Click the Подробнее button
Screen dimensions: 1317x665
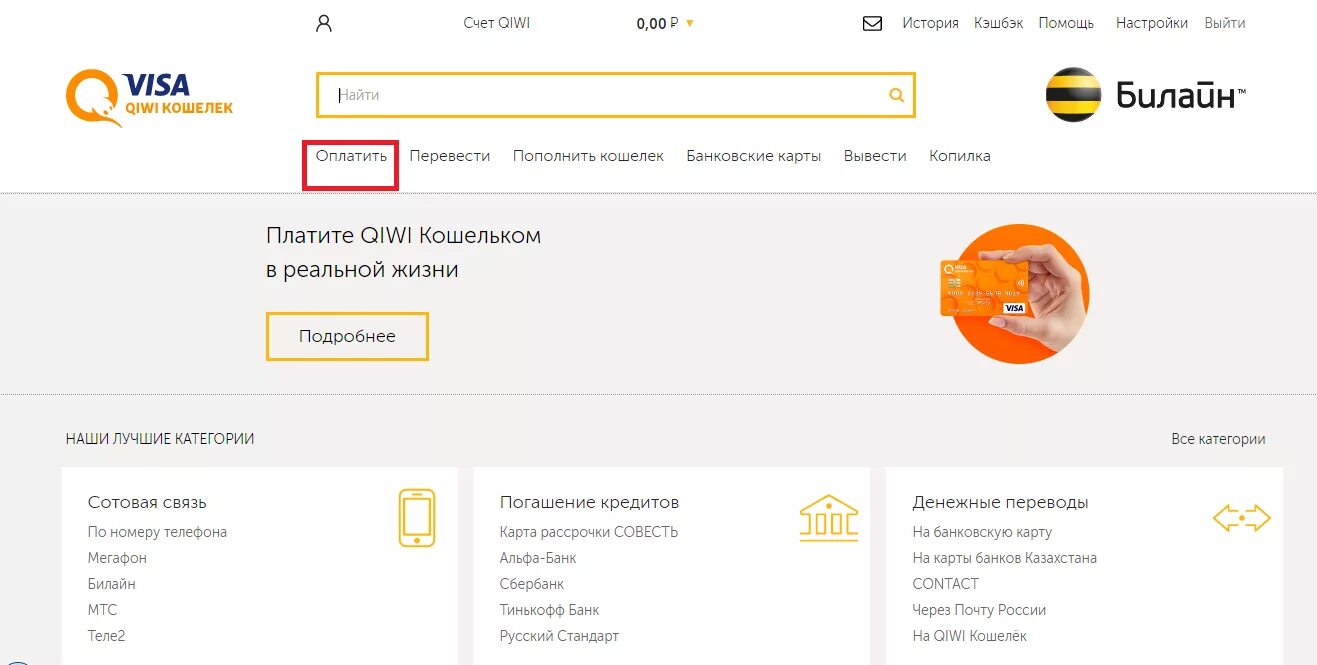click(x=347, y=336)
